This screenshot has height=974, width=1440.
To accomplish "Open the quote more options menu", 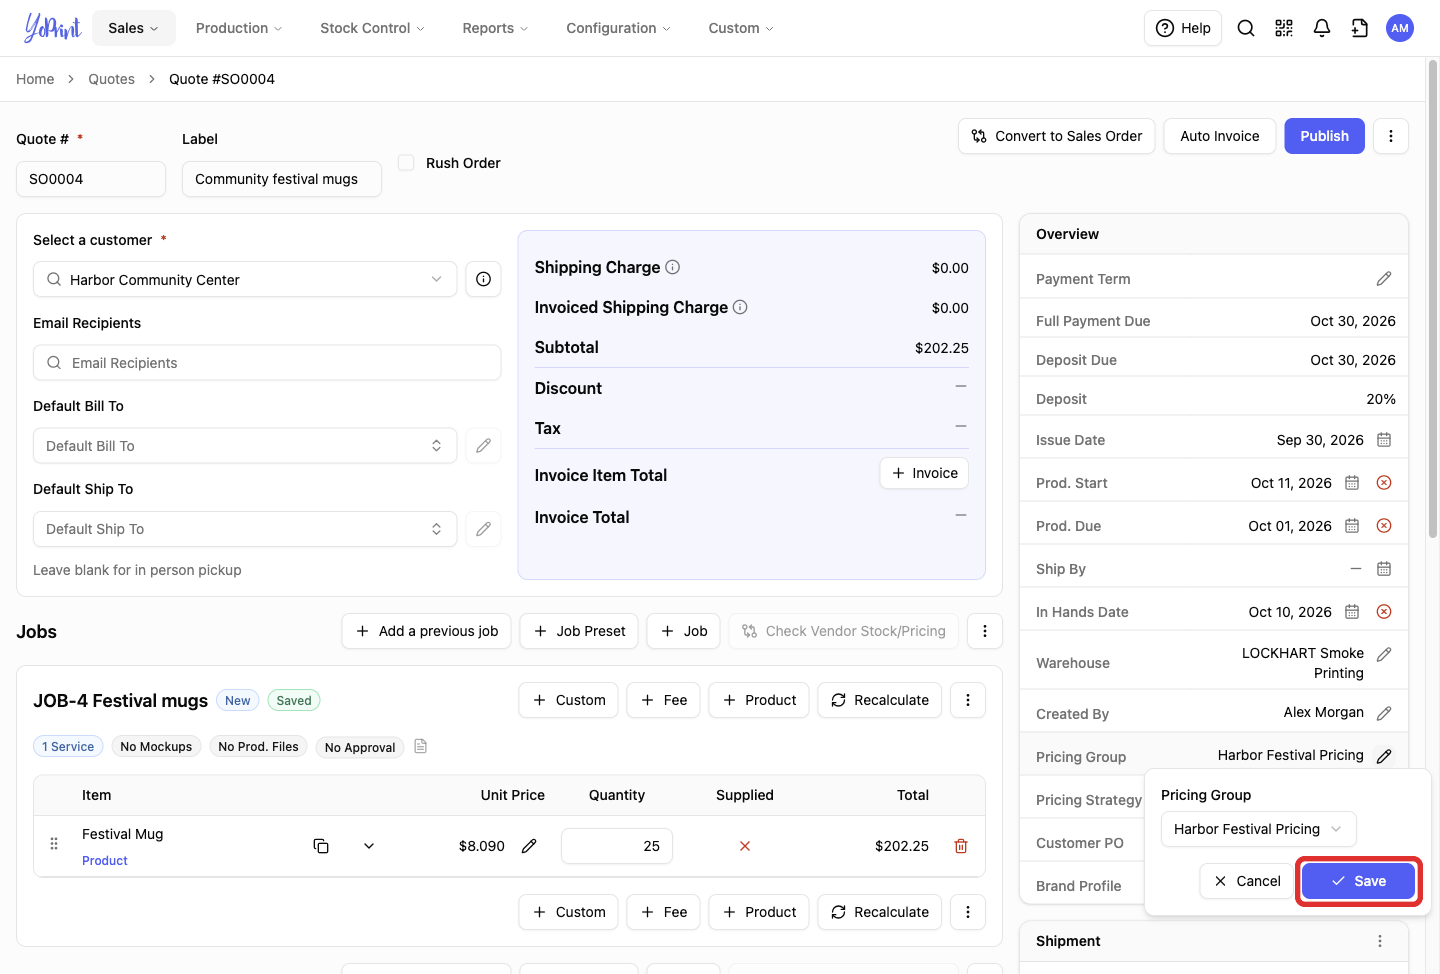I will [1391, 136].
